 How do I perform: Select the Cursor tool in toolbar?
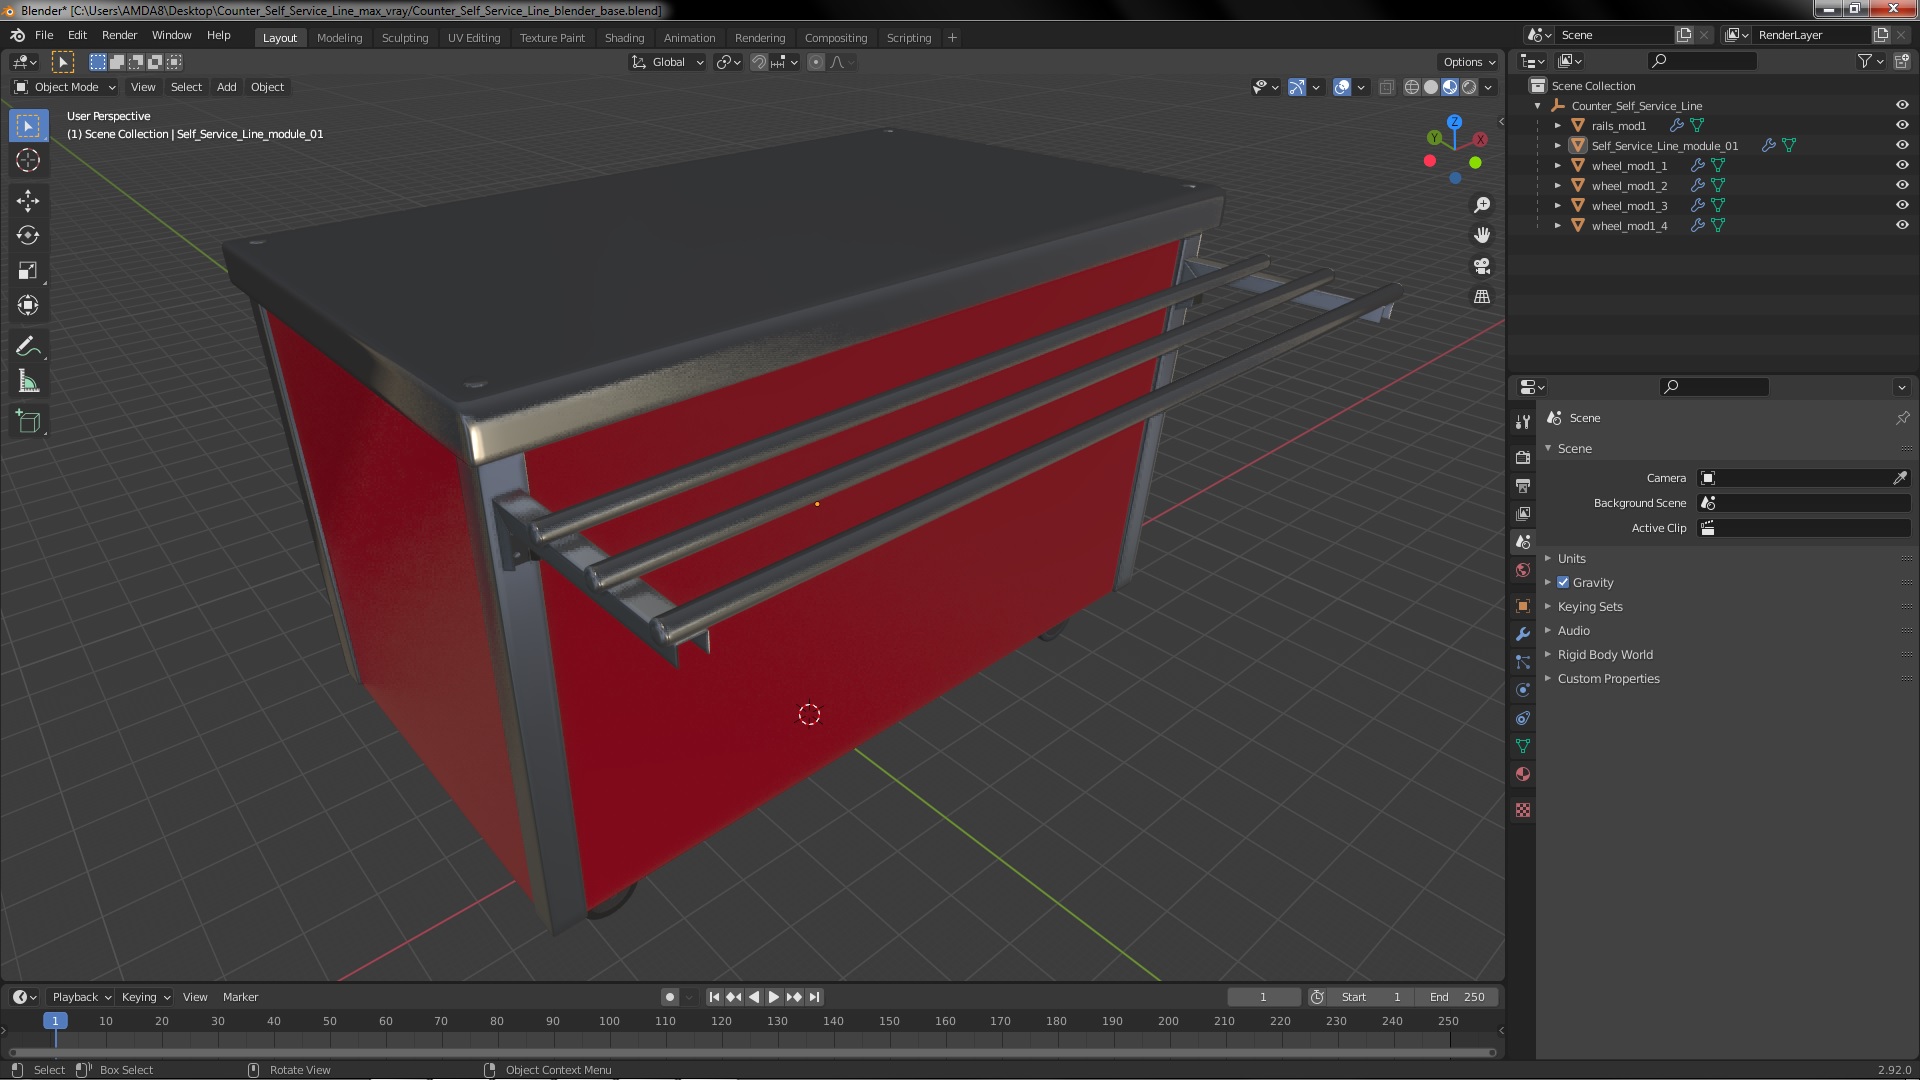click(x=28, y=160)
